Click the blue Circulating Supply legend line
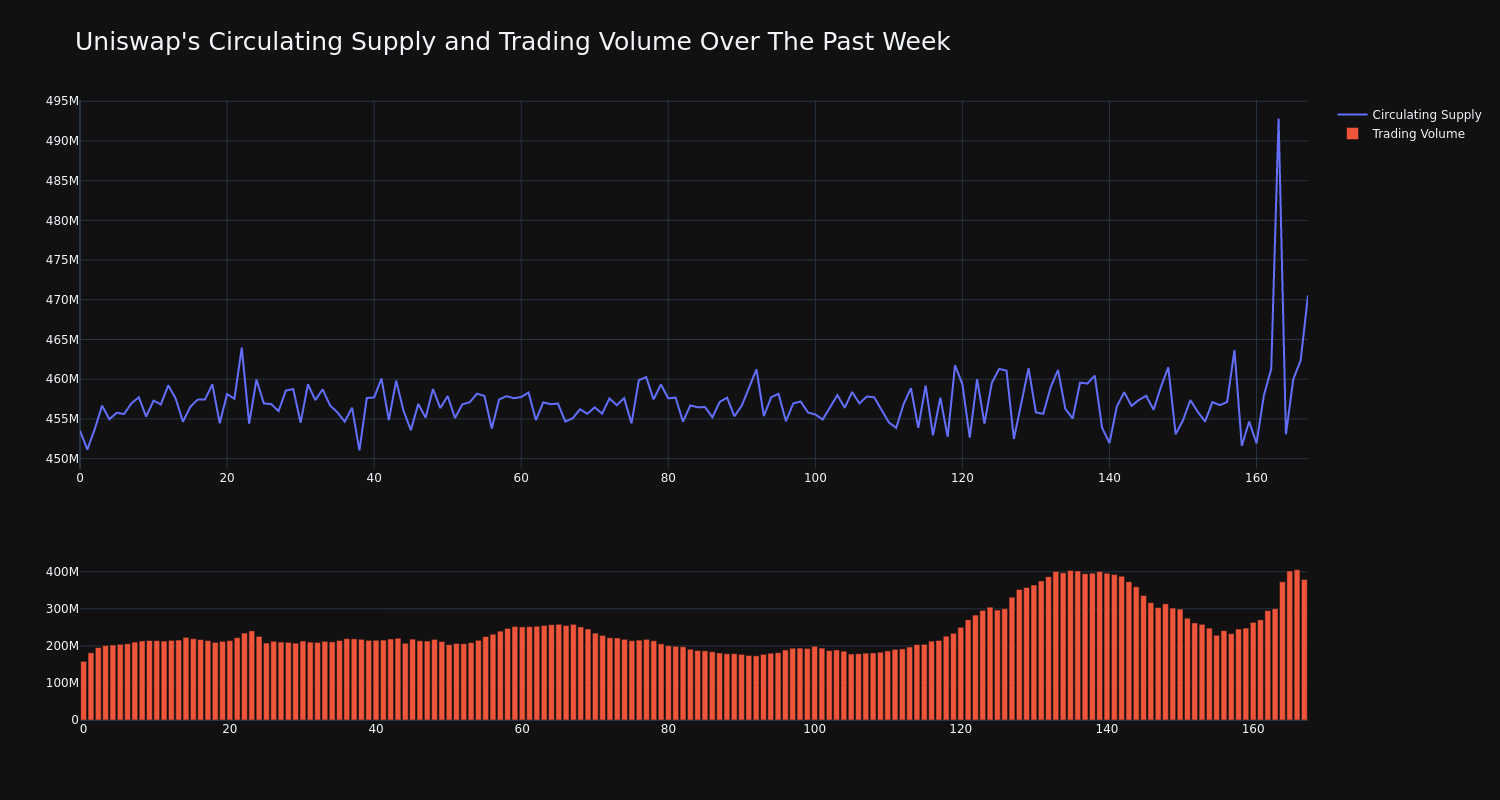 coord(1352,115)
